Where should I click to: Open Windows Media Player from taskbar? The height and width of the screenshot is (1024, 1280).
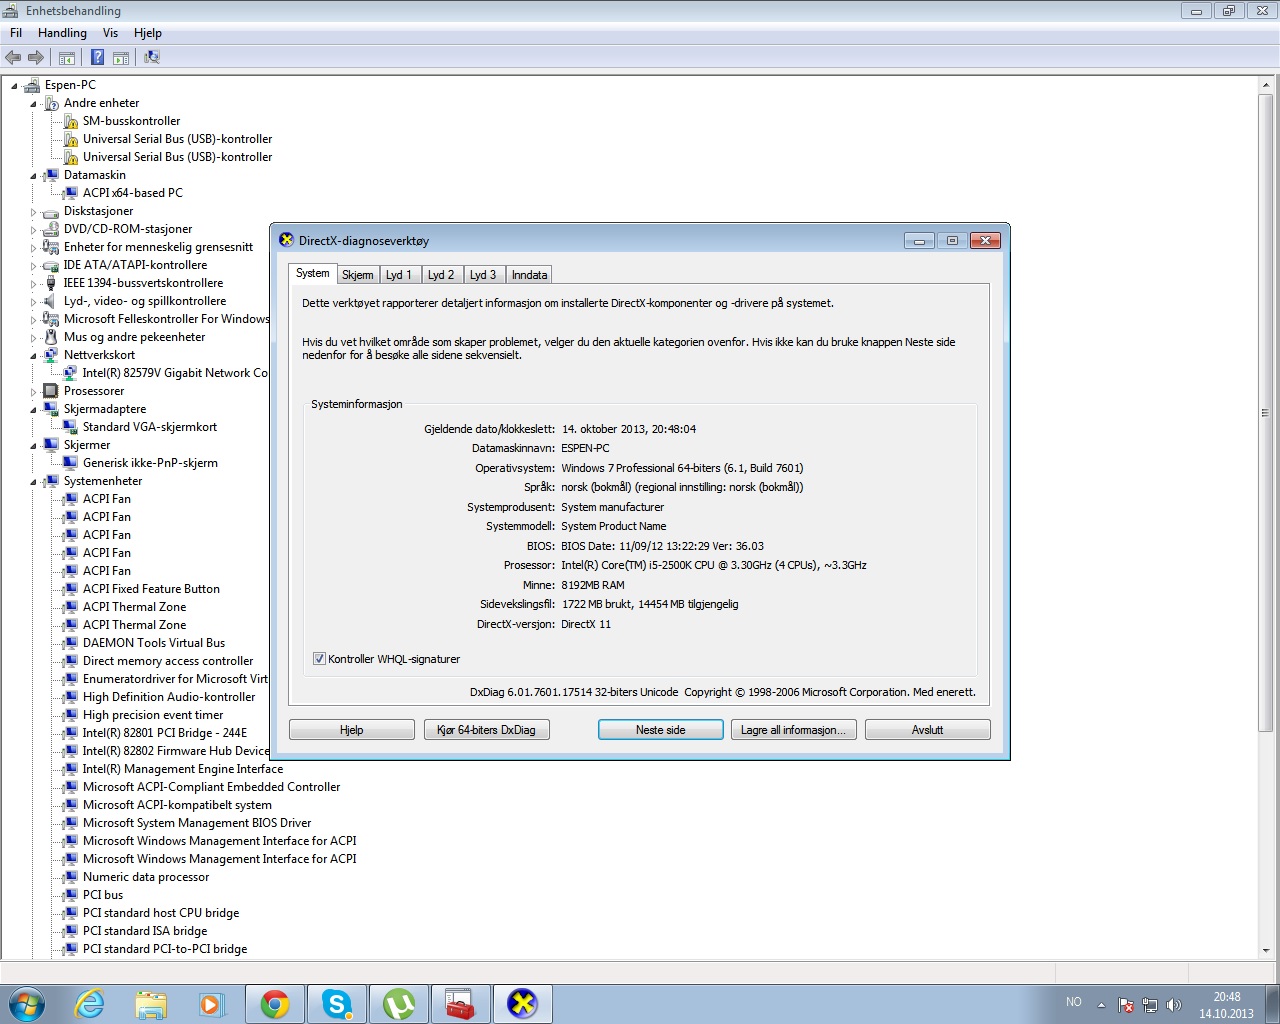click(x=211, y=1004)
